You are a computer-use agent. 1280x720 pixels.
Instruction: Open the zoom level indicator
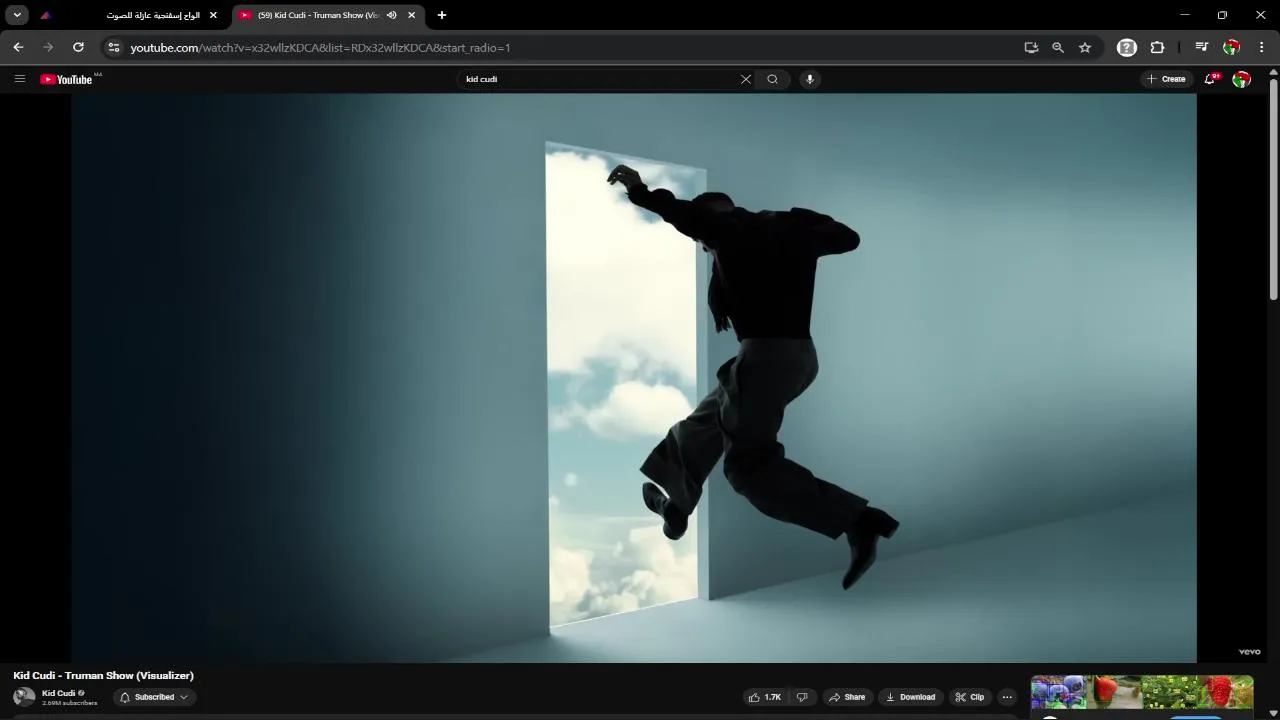point(1058,47)
